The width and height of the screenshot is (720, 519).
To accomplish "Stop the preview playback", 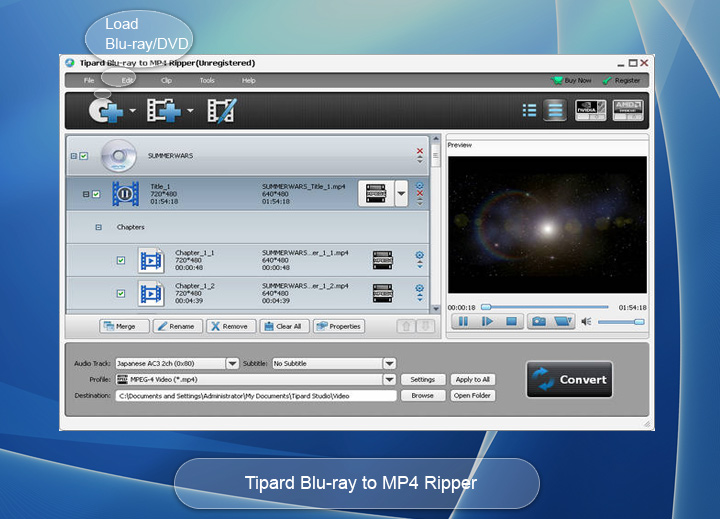I will click(x=511, y=322).
